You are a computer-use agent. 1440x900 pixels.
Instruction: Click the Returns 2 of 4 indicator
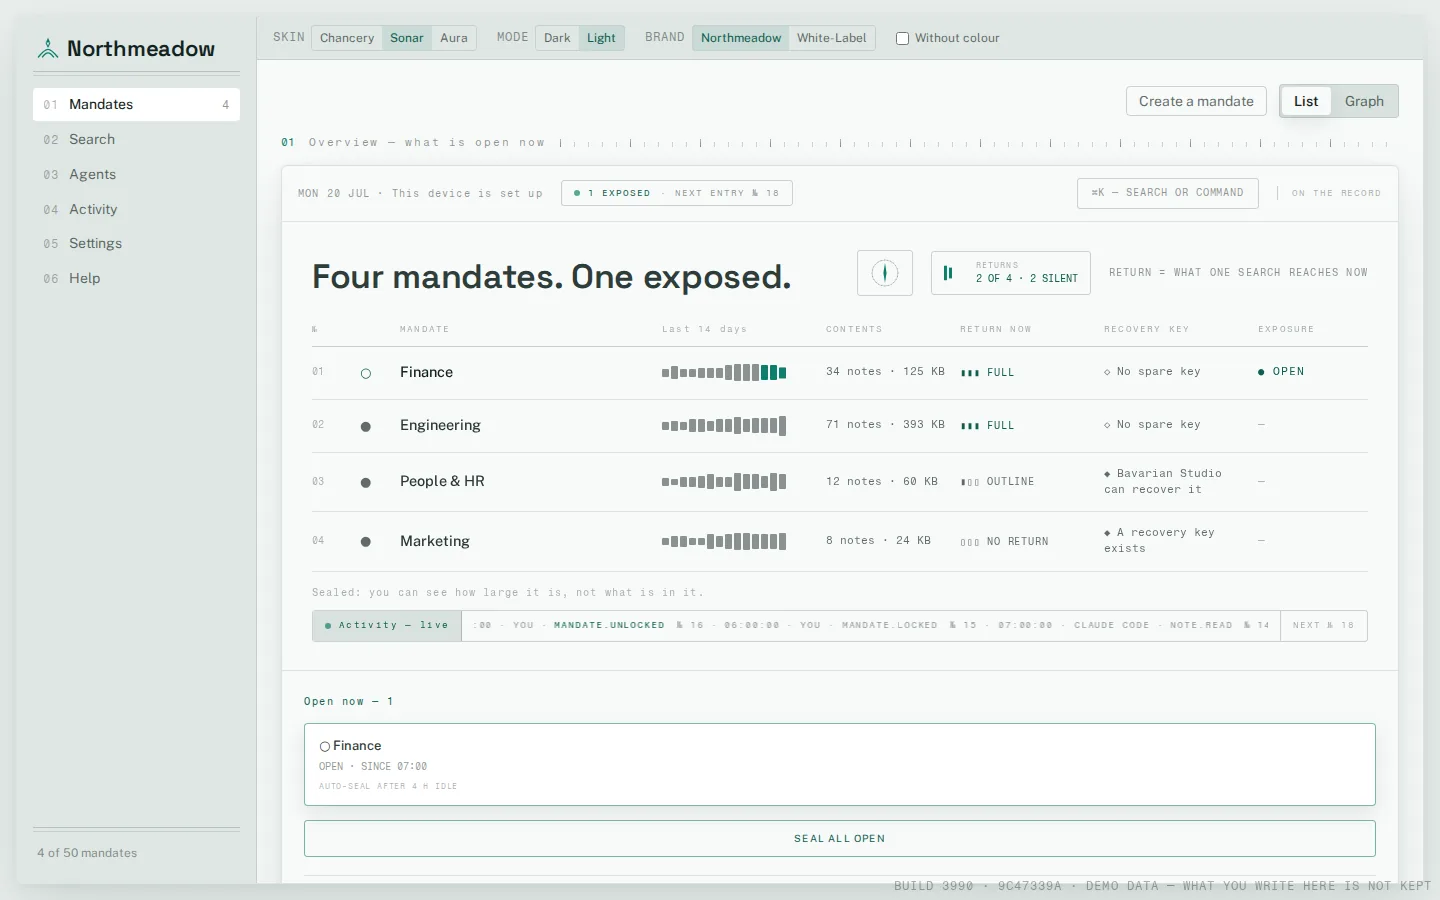click(1011, 272)
